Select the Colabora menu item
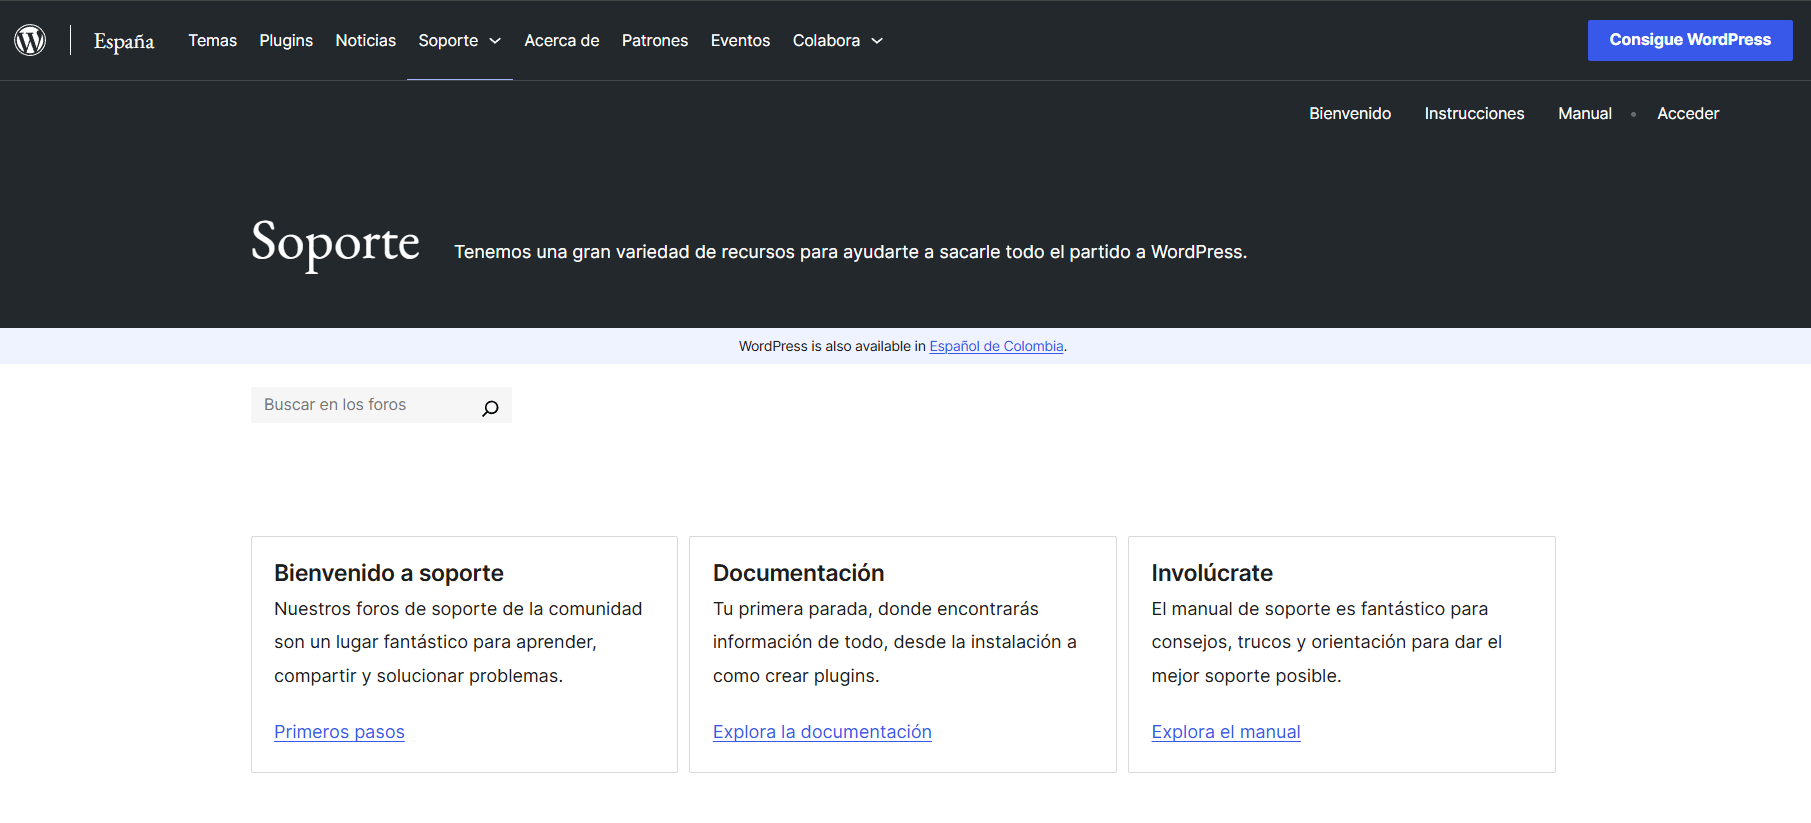The height and width of the screenshot is (823, 1811). point(826,40)
